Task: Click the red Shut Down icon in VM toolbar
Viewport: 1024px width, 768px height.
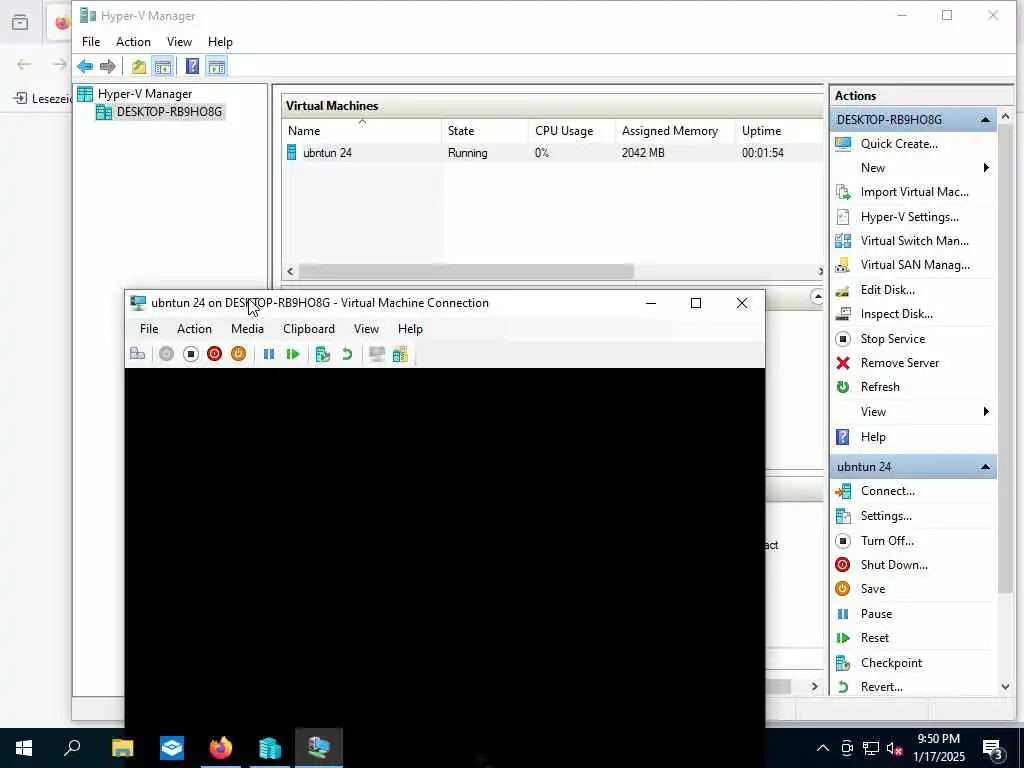Action: click(x=214, y=354)
